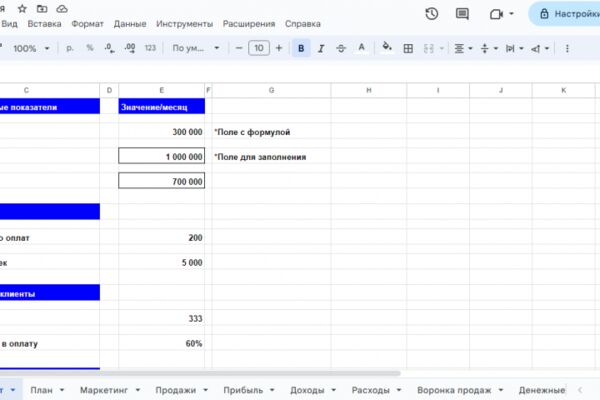
Task: Select the cell with 300 000
Action: coord(161,131)
